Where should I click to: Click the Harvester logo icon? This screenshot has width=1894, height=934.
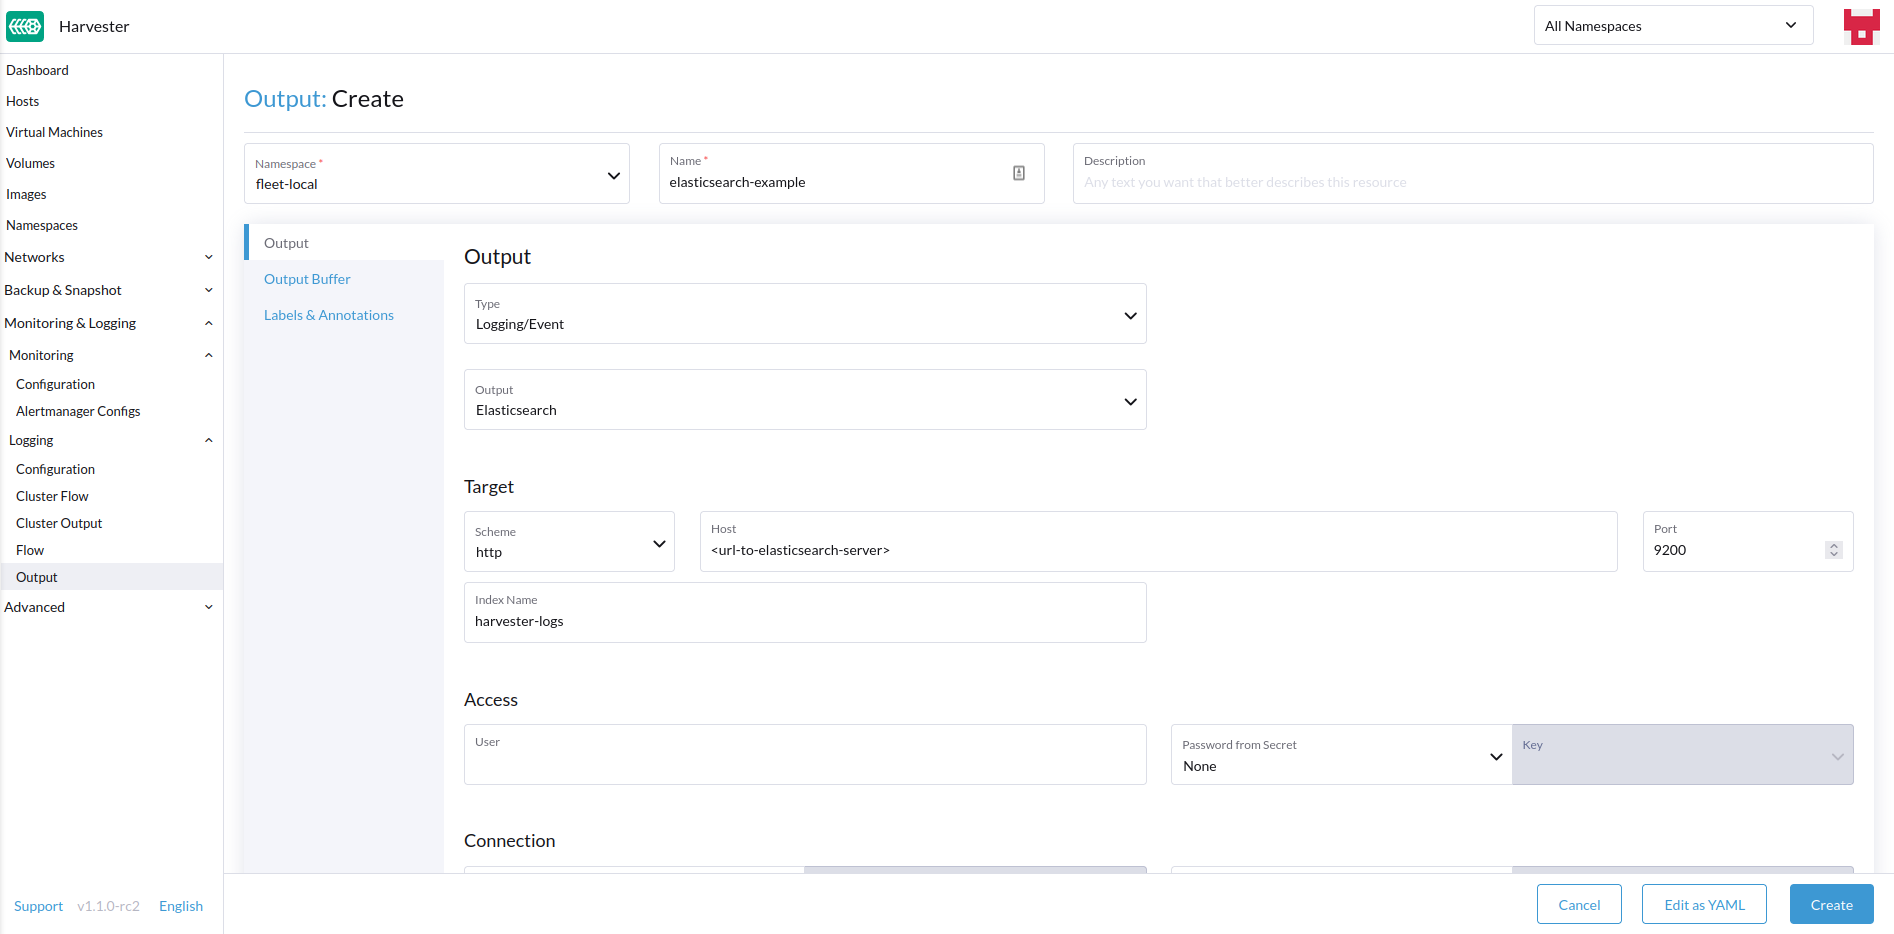tap(25, 26)
